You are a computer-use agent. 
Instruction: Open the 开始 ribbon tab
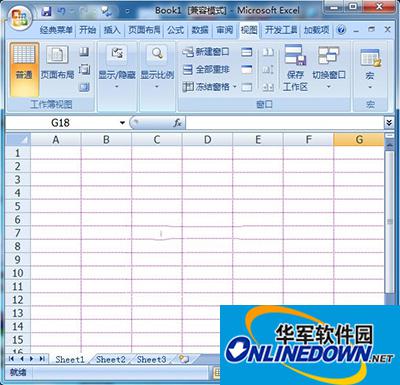88,30
